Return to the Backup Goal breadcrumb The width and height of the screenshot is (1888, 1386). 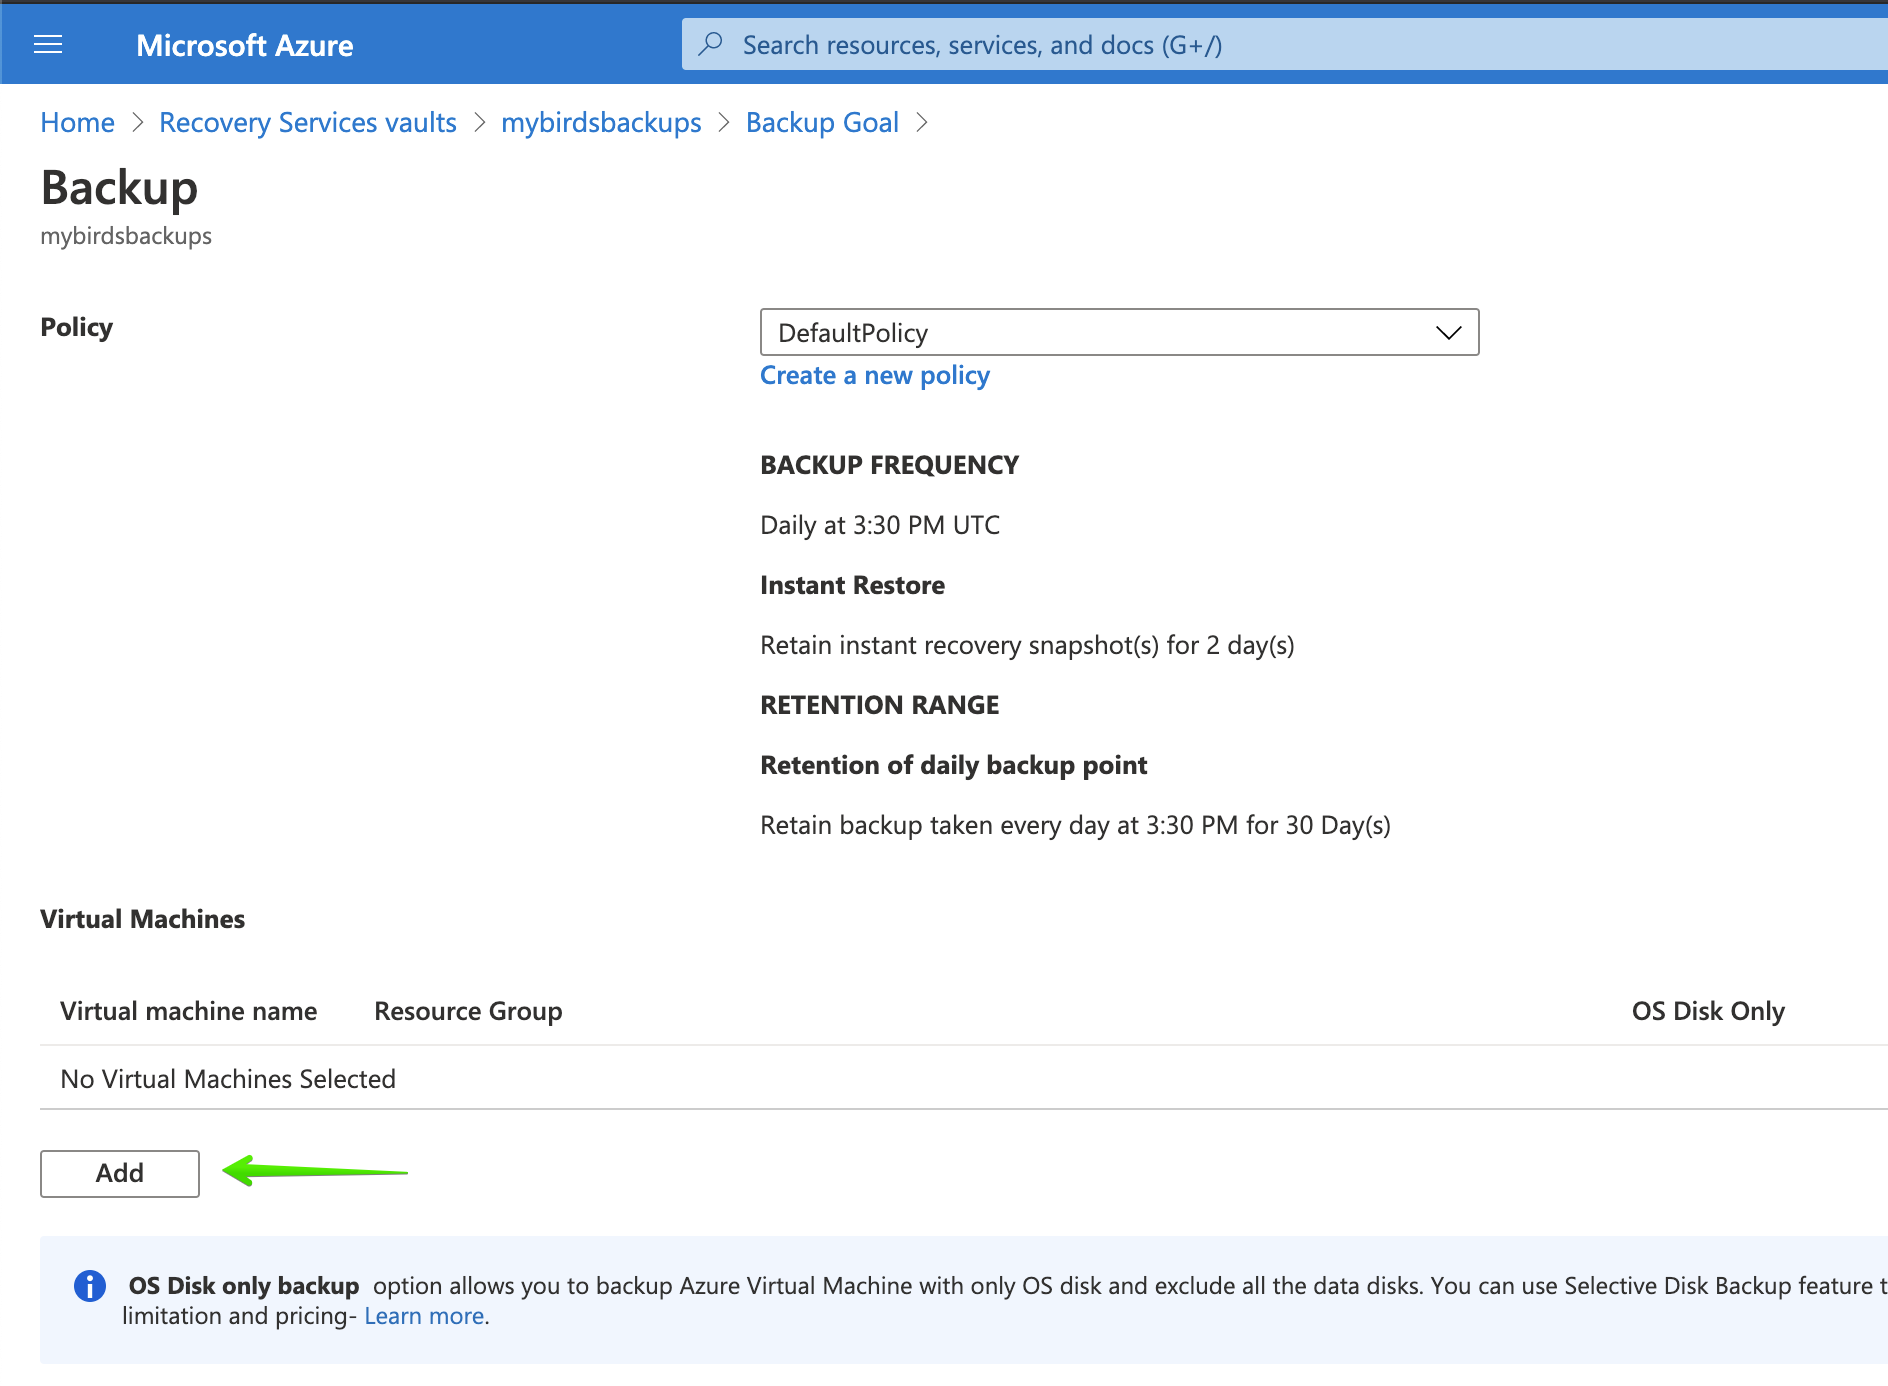point(822,122)
